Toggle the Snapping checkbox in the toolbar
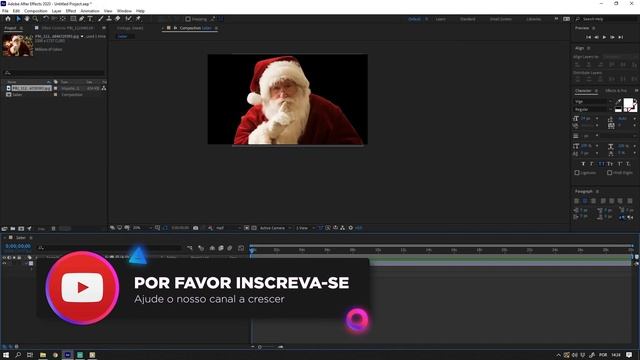Image resolution: width=640 pixels, height=360 pixels. click(x=188, y=19)
